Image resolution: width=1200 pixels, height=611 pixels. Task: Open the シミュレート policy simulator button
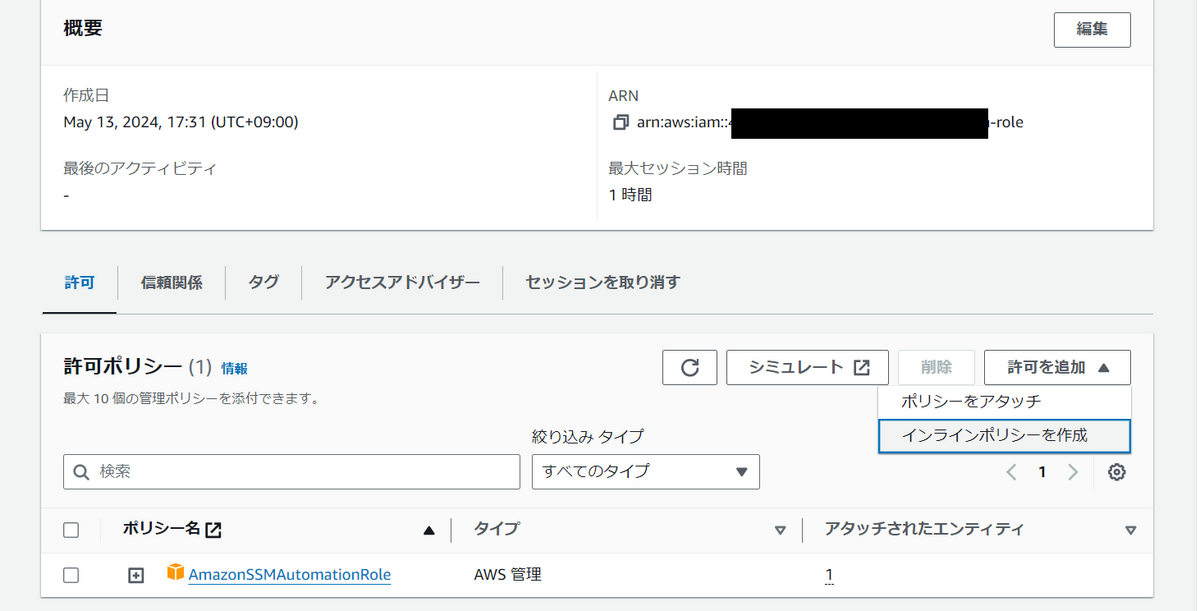tap(808, 367)
